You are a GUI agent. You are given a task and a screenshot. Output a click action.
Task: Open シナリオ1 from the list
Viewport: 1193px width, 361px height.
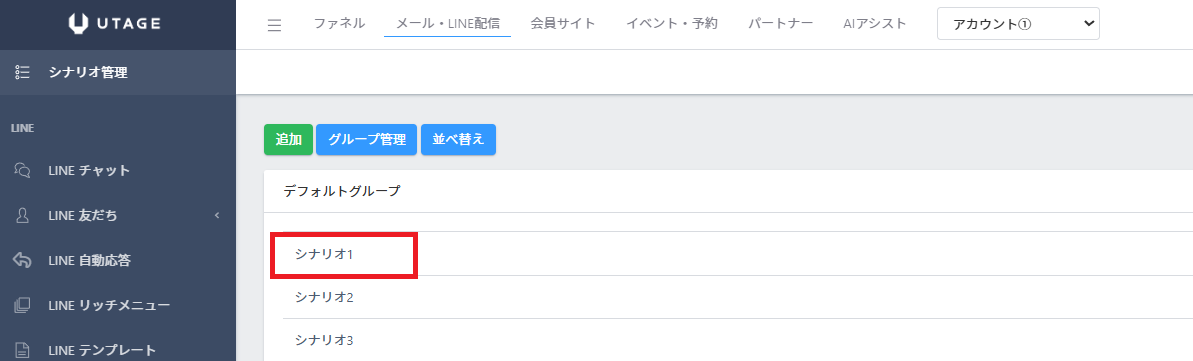coord(325,255)
